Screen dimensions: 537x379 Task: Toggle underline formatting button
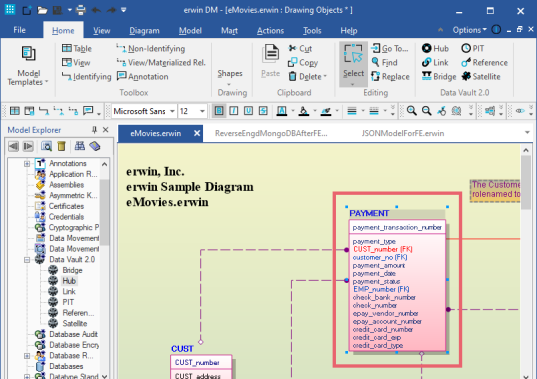248,111
